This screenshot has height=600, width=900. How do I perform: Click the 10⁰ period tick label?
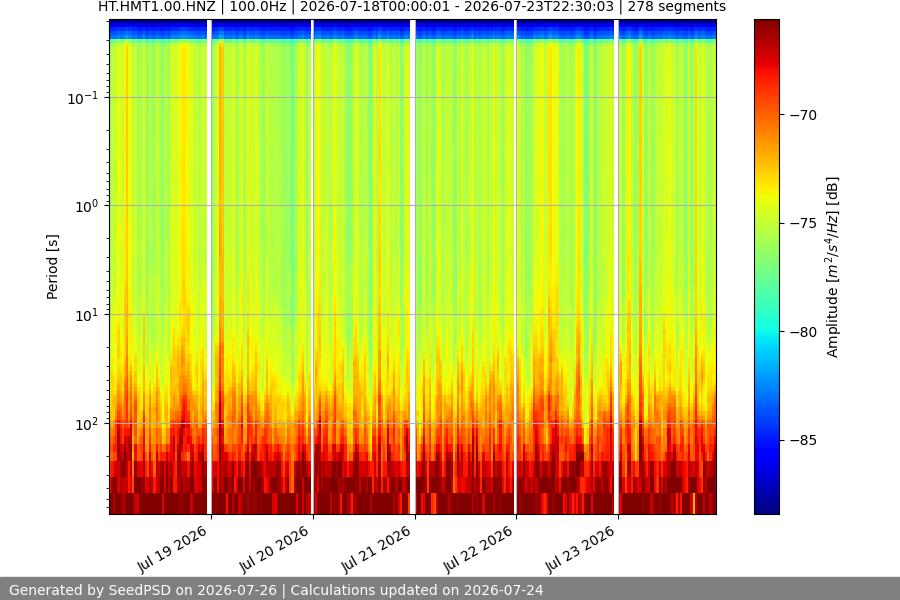pos(87,207)
